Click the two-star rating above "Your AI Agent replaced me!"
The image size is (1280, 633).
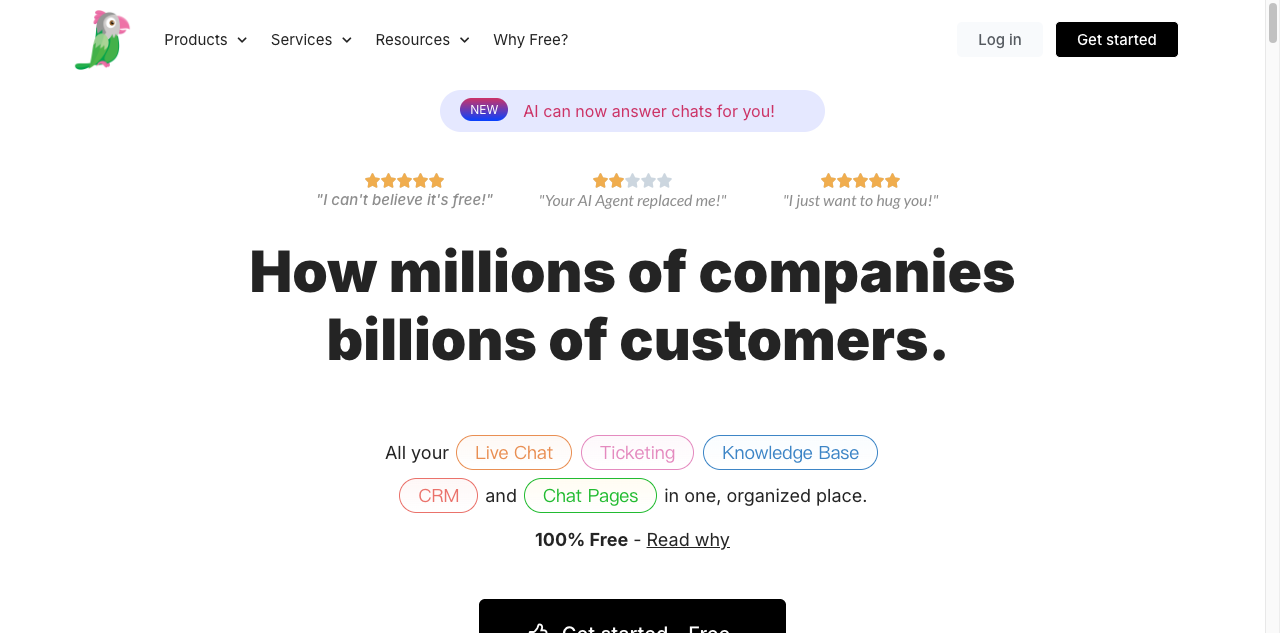(x=632, y=181)
